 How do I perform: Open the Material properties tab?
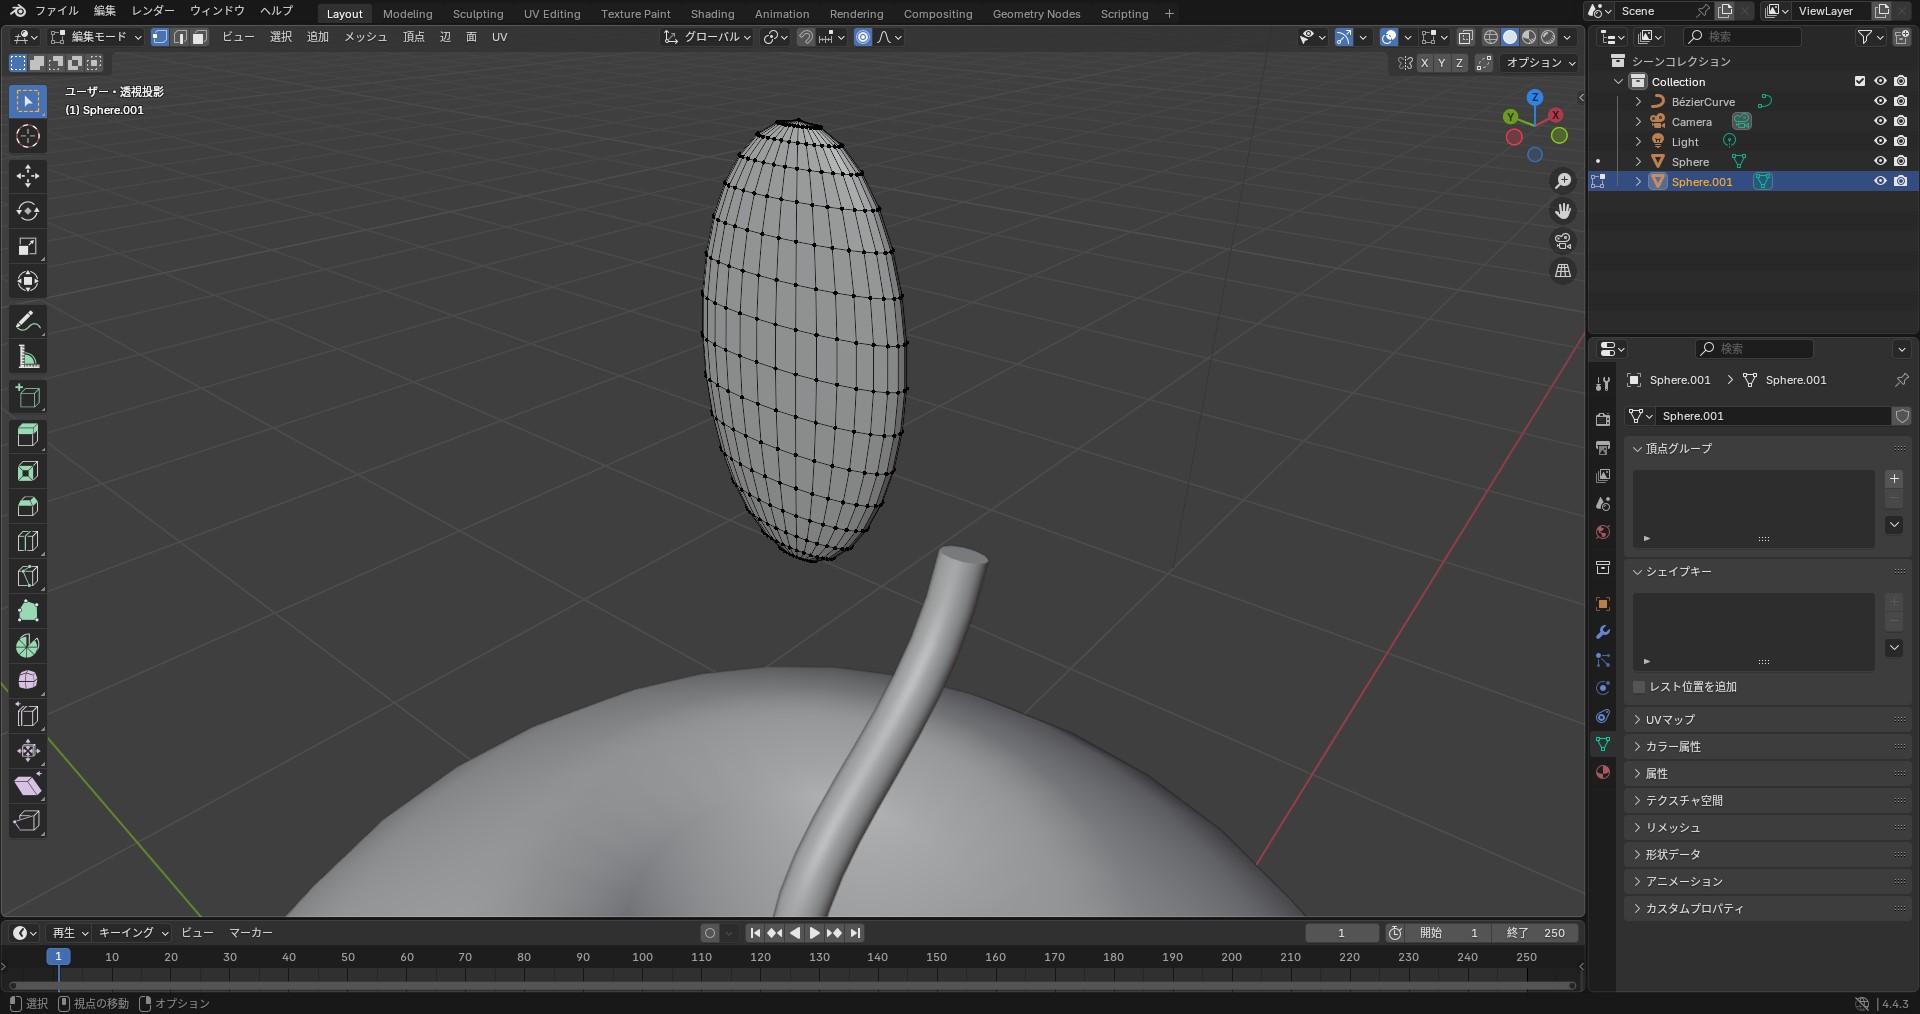[x=1603, y=772]
